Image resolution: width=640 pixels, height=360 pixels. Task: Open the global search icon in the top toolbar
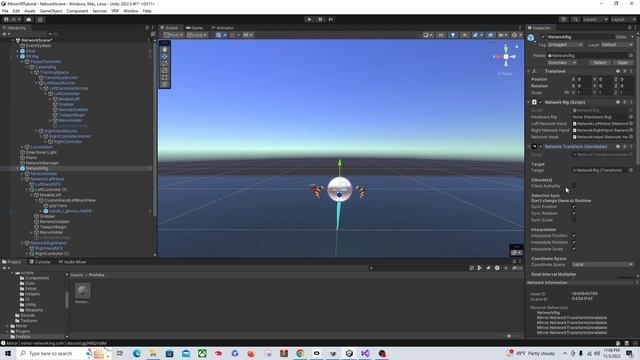[x=575, y=19]
